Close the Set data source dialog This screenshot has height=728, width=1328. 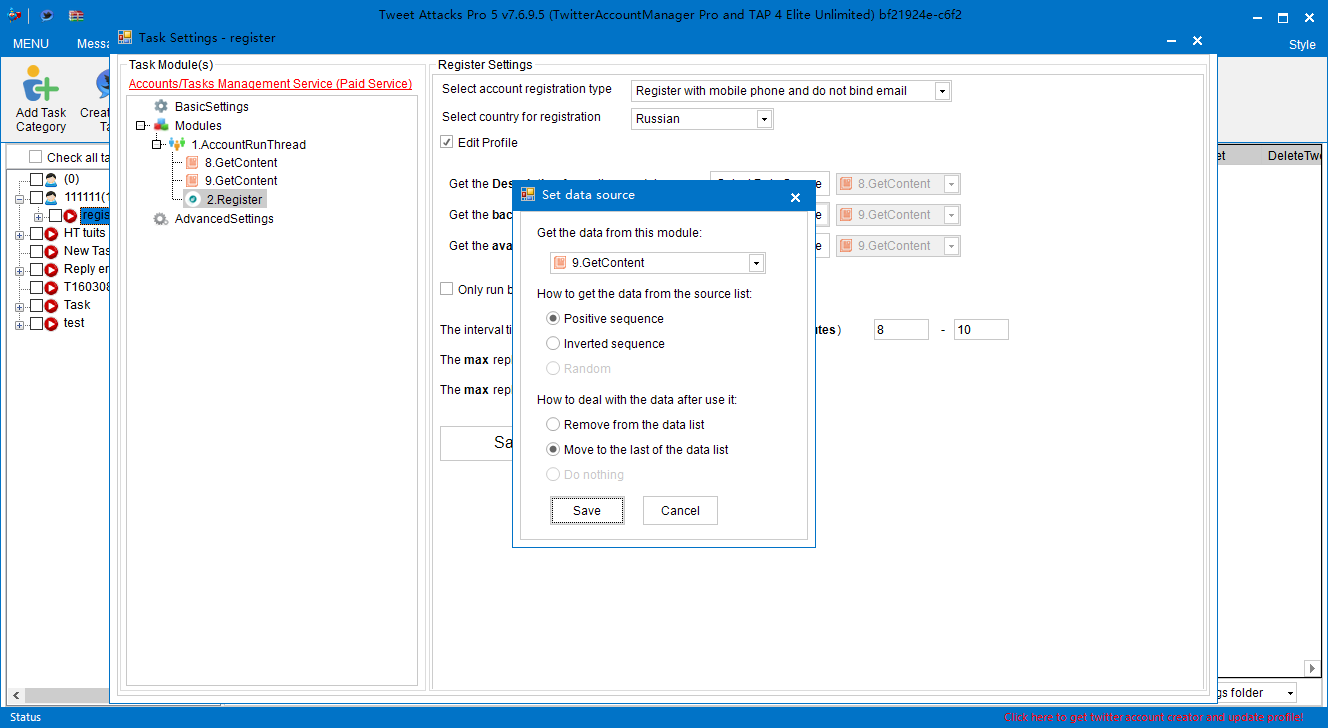coord(795,197)
